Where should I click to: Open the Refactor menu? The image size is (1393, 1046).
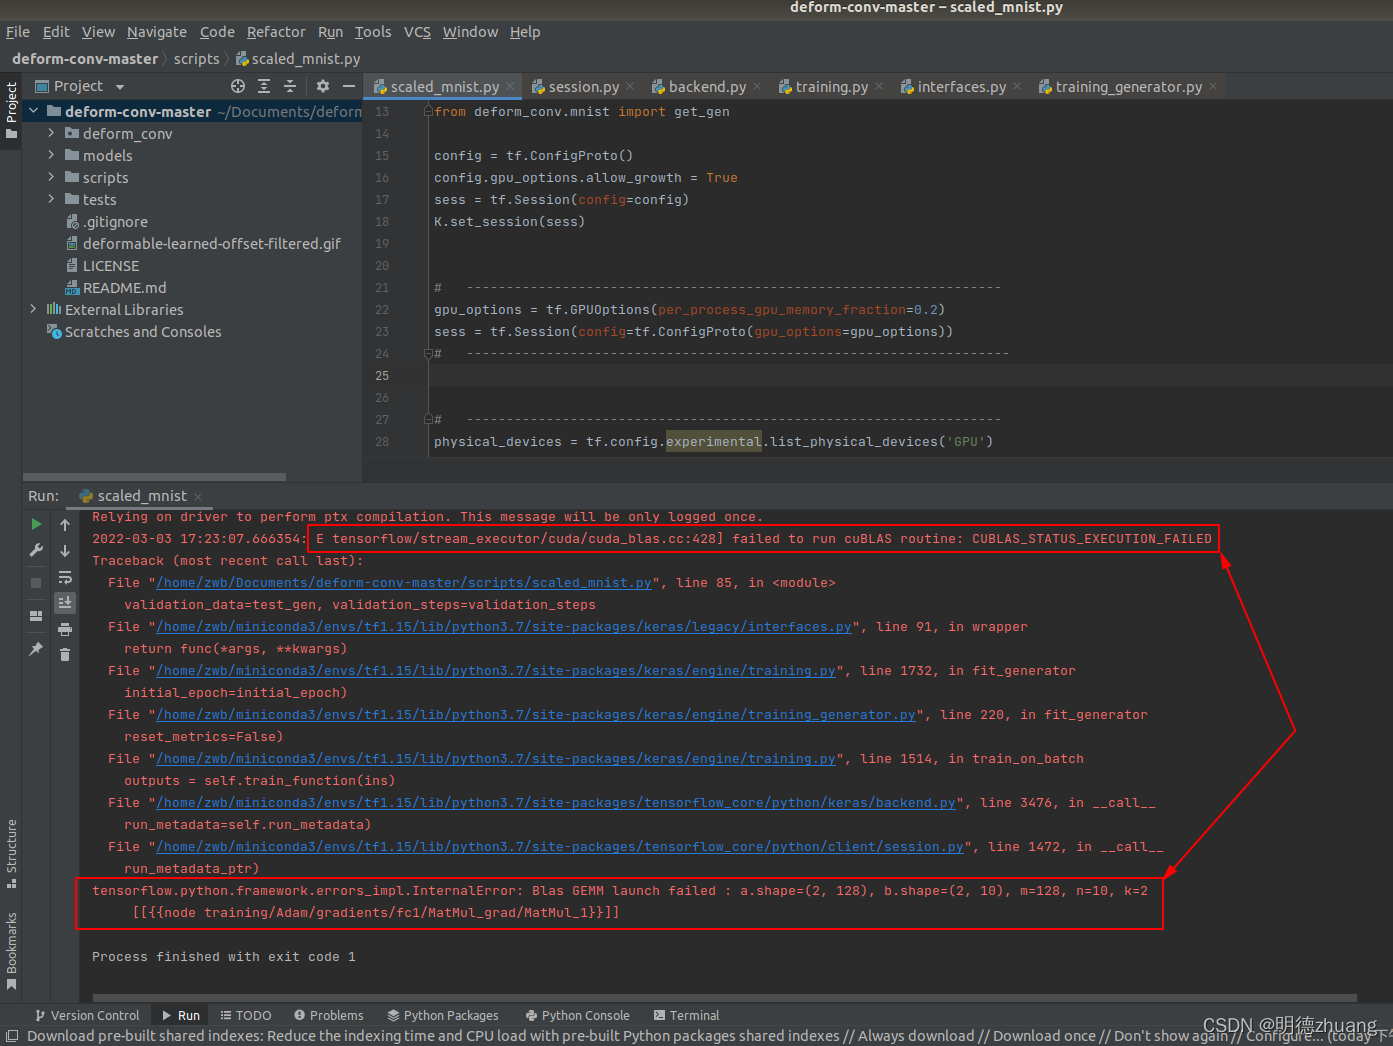tap(276, 32)
